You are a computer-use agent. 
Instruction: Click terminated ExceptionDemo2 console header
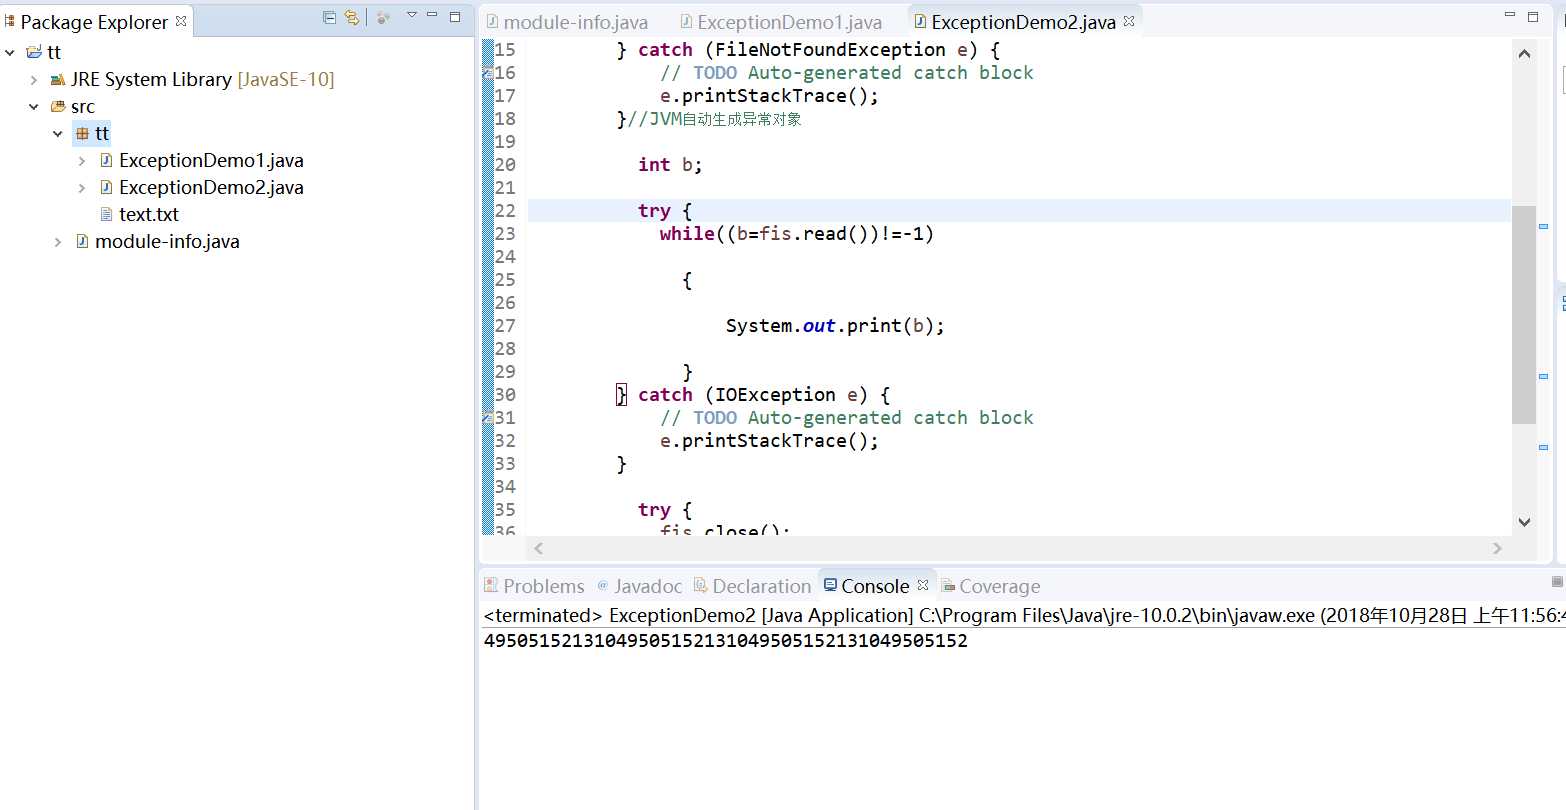(1024, 615)
